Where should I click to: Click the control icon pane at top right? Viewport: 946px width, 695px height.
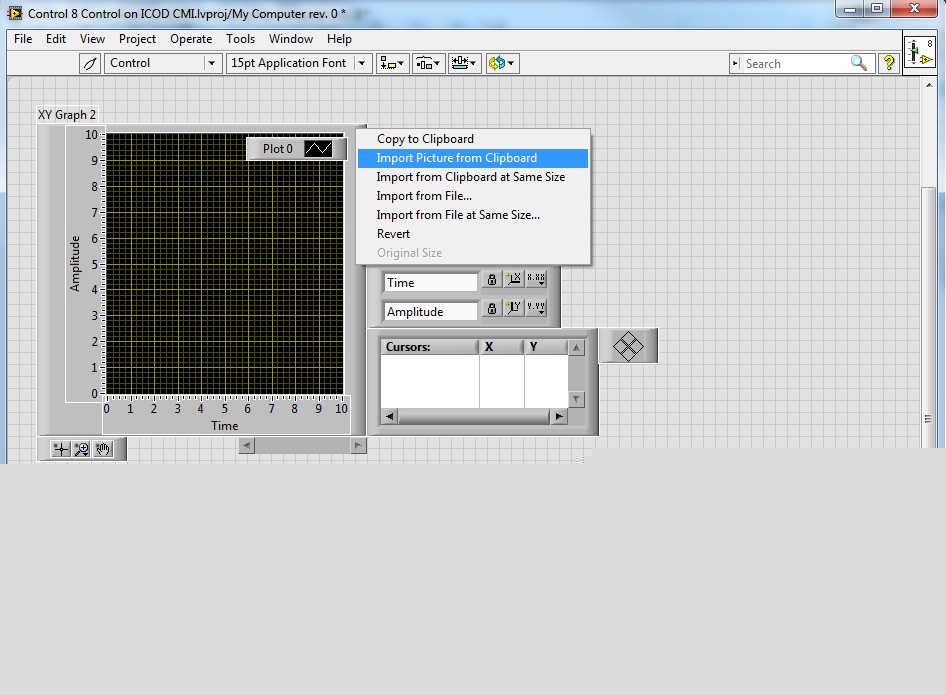click(x=920, y=52)
